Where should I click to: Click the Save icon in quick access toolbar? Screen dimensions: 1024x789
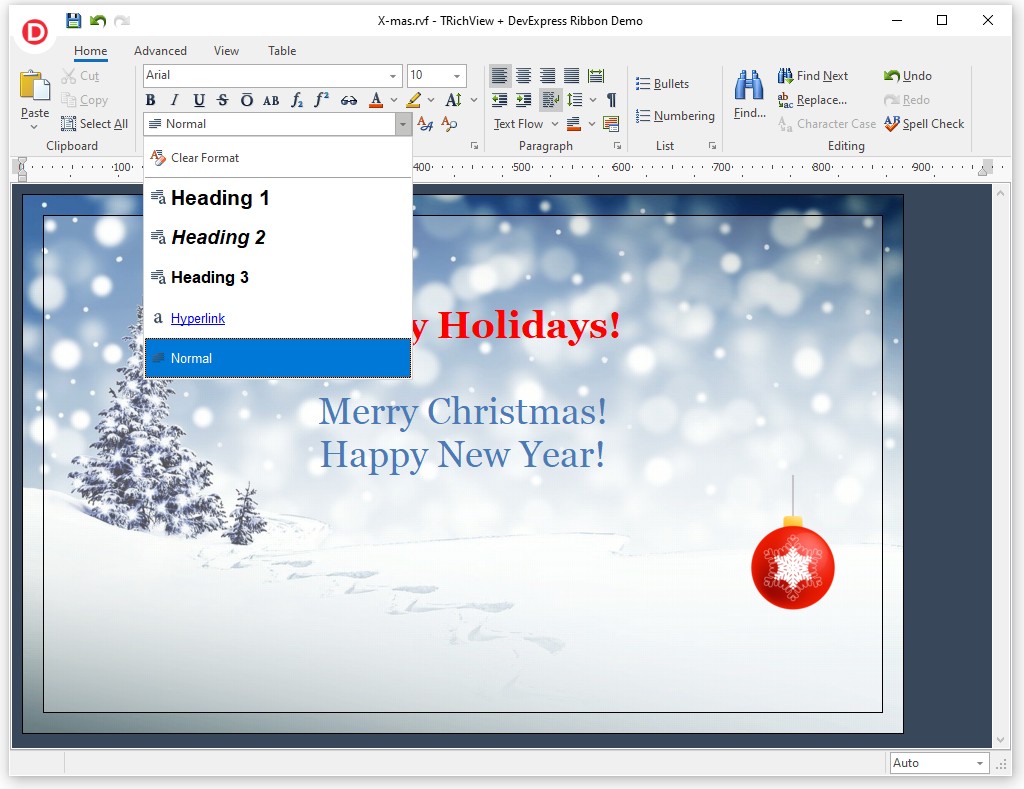coord(74,21)
